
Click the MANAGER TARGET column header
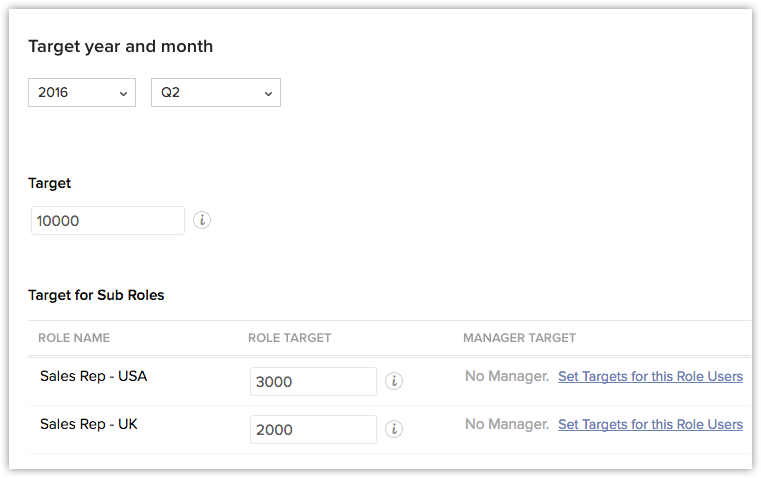point(519,338)
